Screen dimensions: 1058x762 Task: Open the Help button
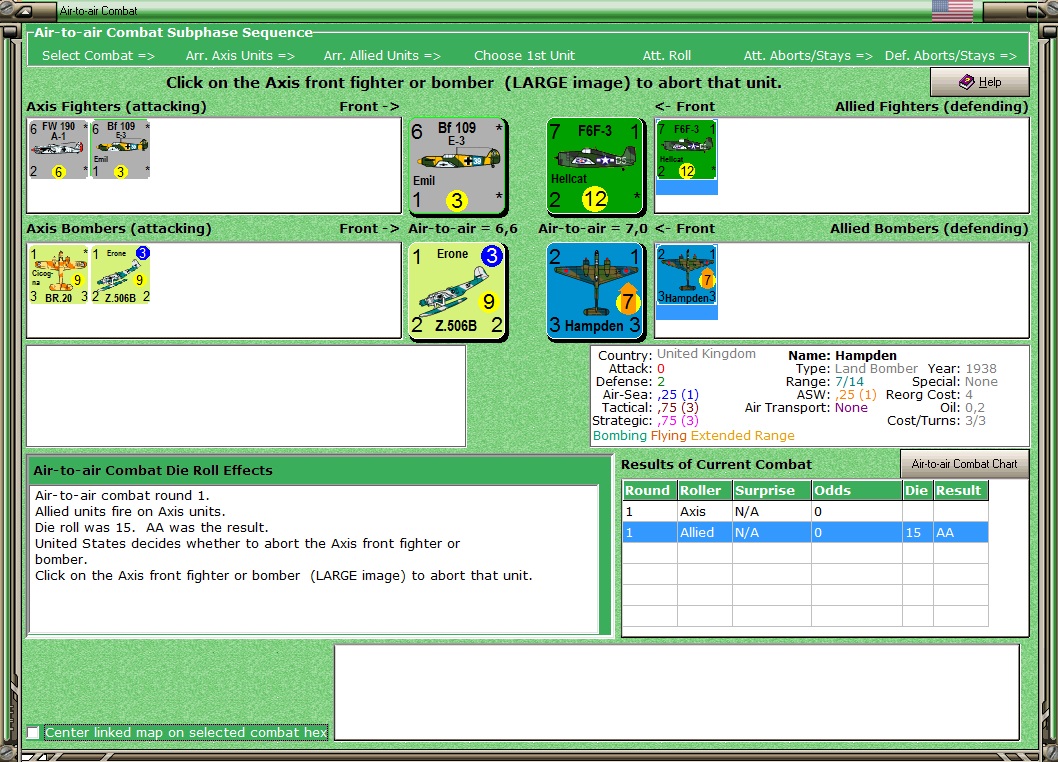(980, 82)
